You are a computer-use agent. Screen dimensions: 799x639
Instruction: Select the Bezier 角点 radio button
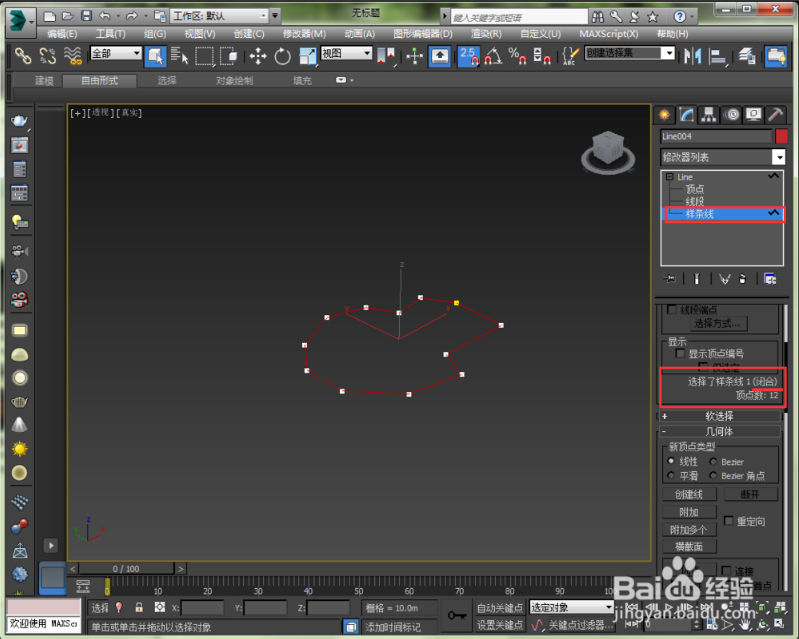coord(713,475)
